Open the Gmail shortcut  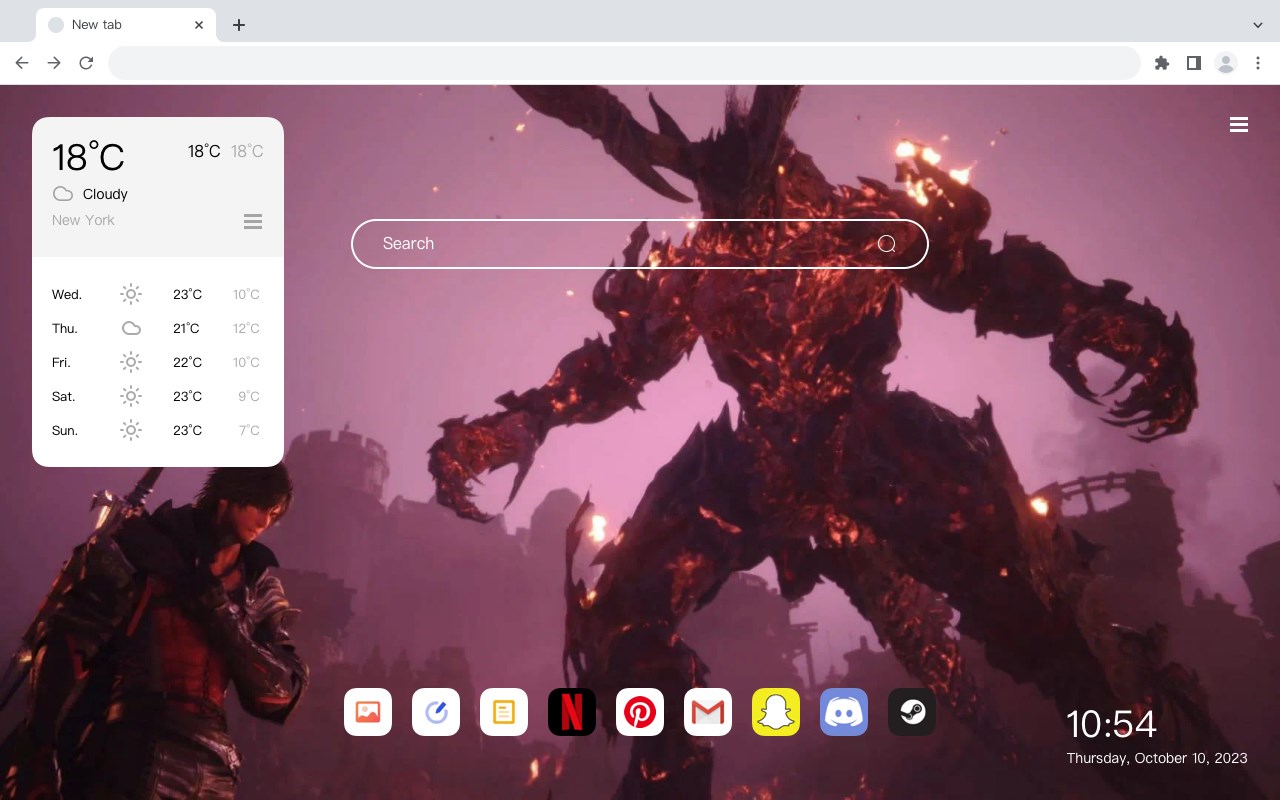(x=708, y=712)
